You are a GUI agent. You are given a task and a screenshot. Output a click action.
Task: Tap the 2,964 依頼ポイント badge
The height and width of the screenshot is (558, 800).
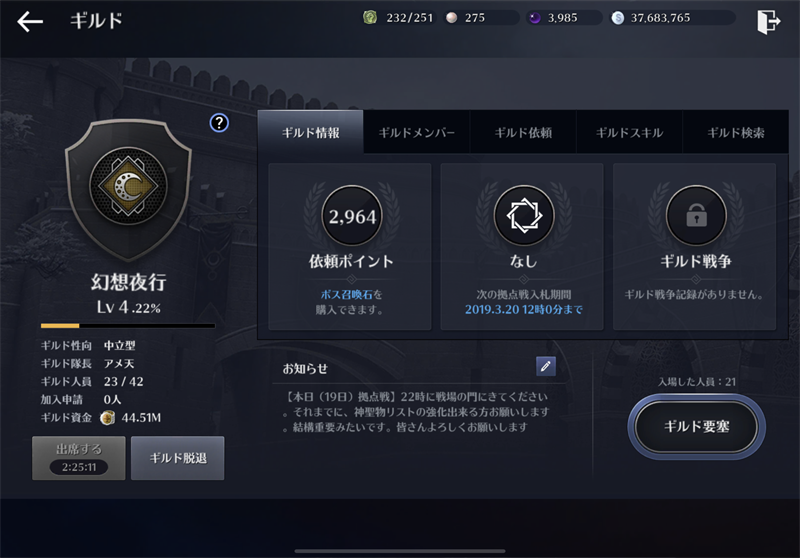[x=352, y=216]
